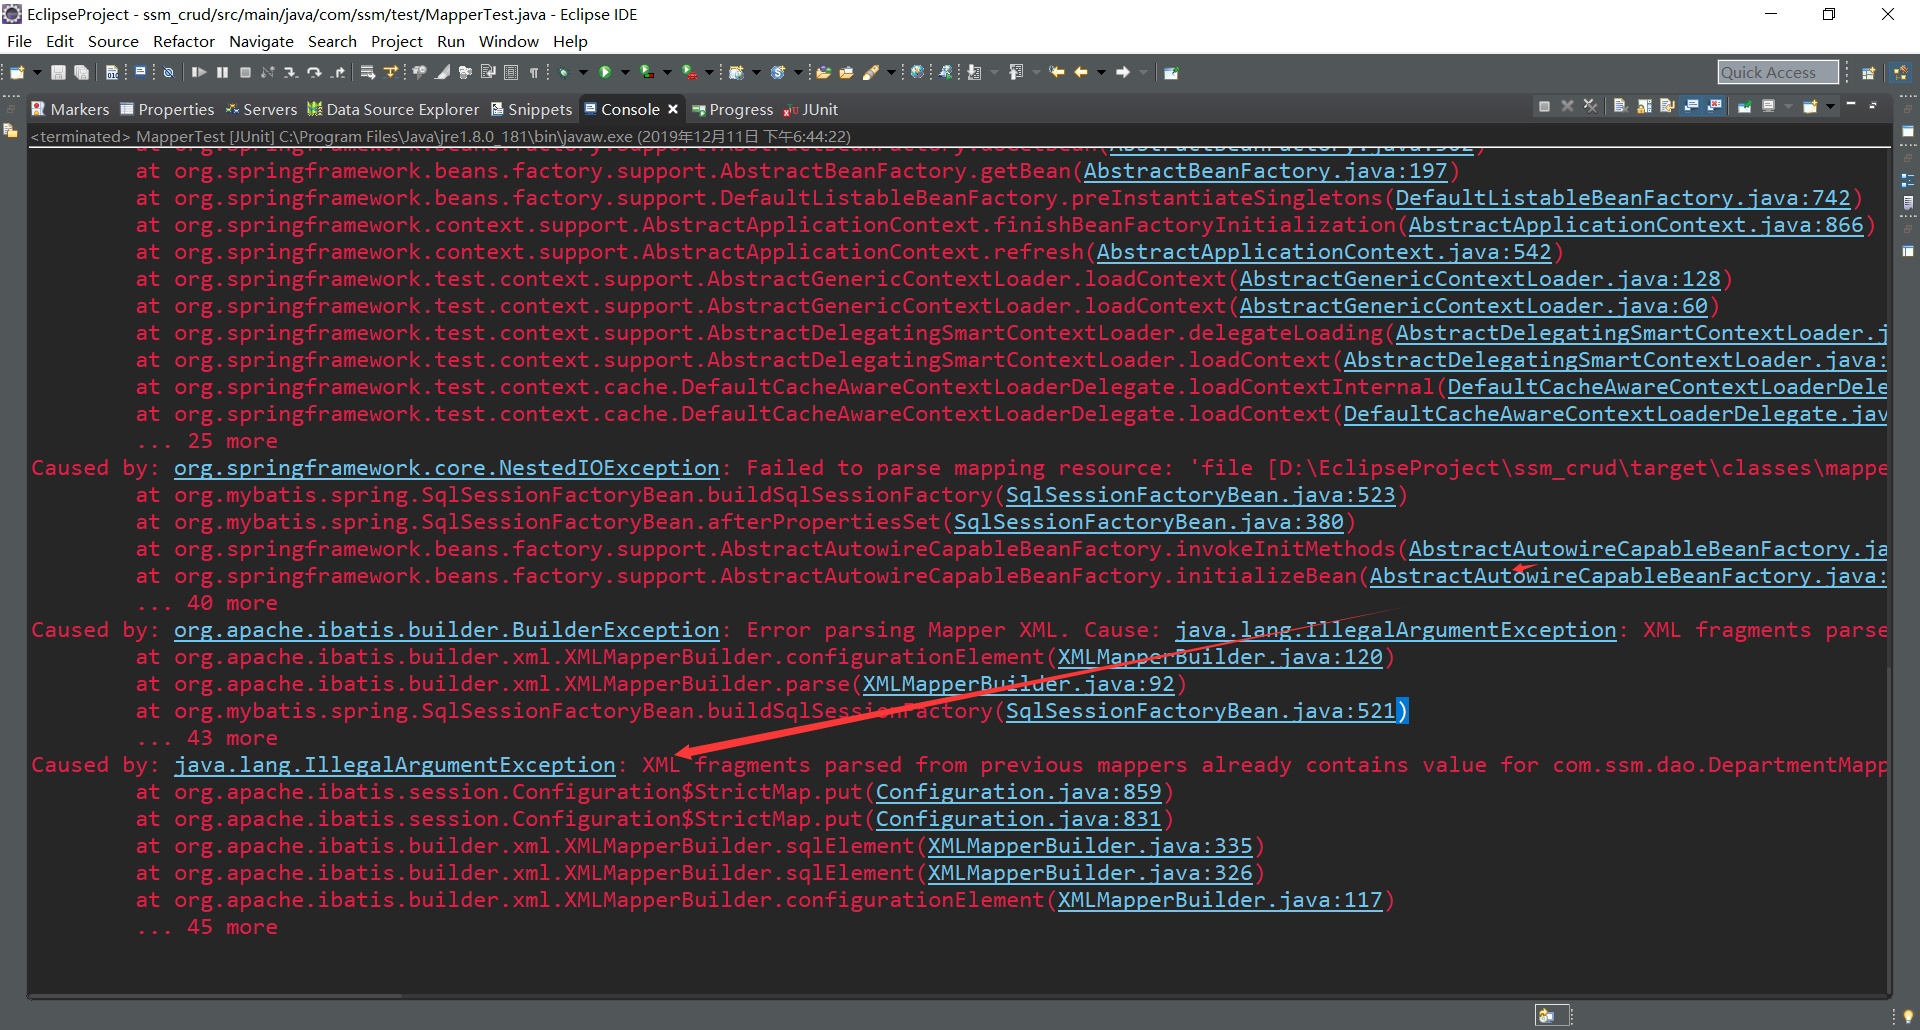
Task: Open the Debug configurations dropdown arrow
Action: point(583,72)
